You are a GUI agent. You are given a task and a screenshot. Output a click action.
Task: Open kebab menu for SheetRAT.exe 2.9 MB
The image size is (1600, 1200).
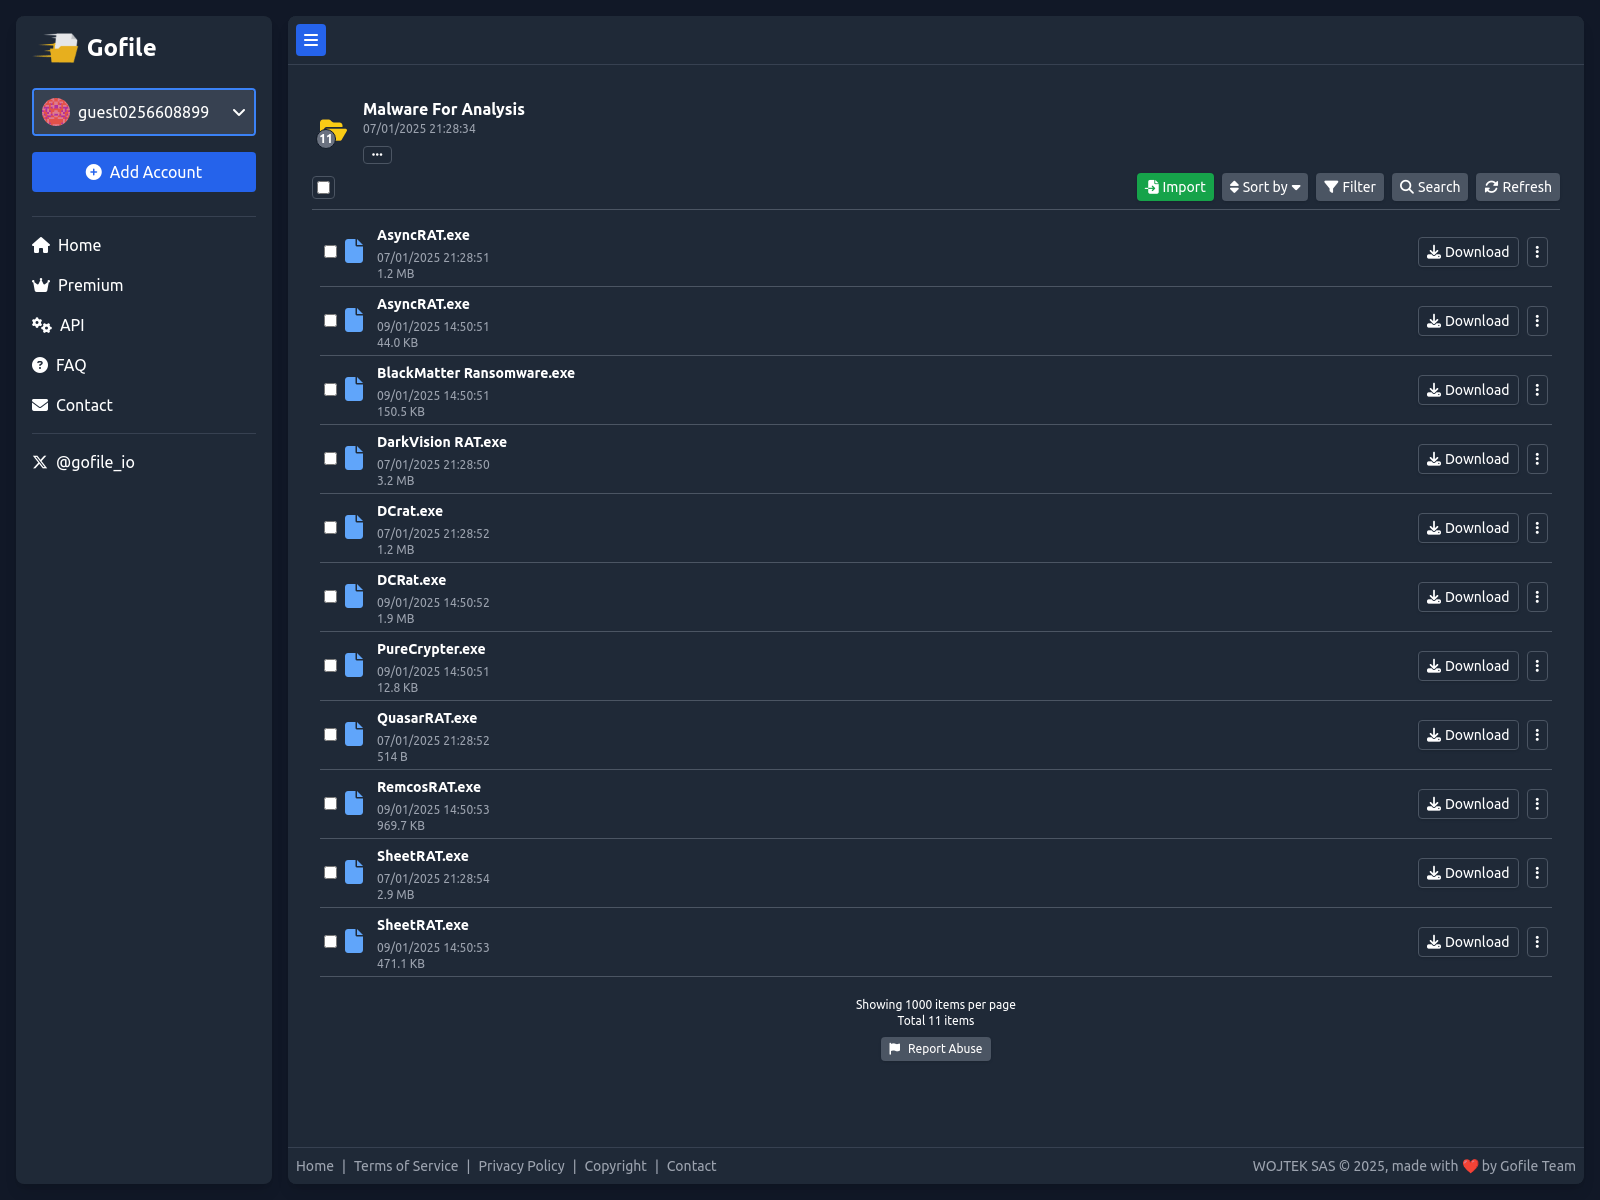pyautogui.click(x=1537, y=873)
